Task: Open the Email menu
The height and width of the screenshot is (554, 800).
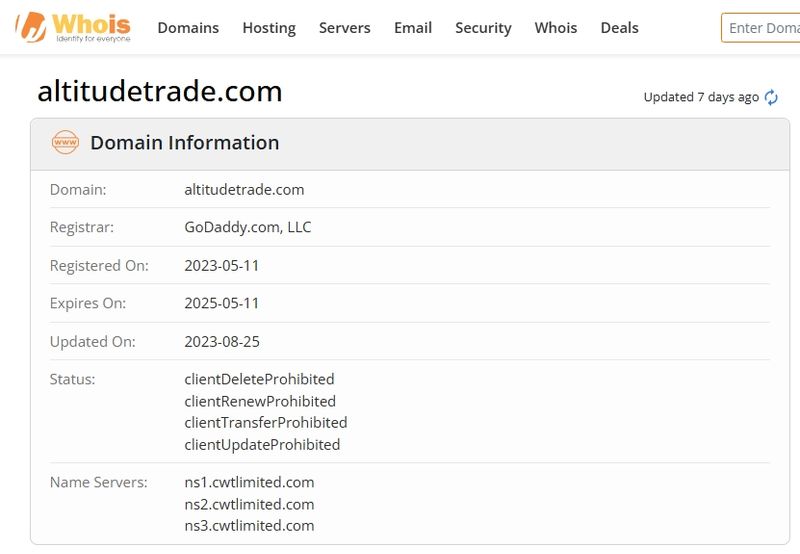Action: (413, 28)
